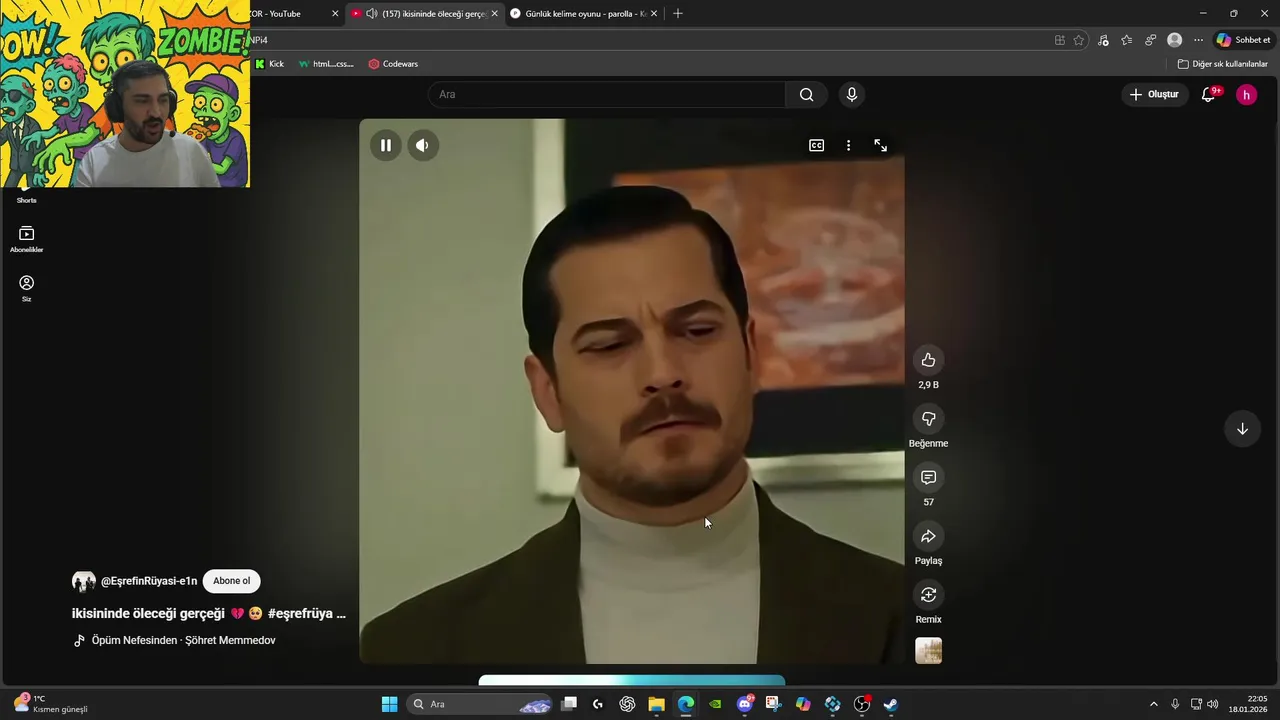Screen dimensions: 1280x720
Task: Share the video with Paylaş
Action: [928, 537]
